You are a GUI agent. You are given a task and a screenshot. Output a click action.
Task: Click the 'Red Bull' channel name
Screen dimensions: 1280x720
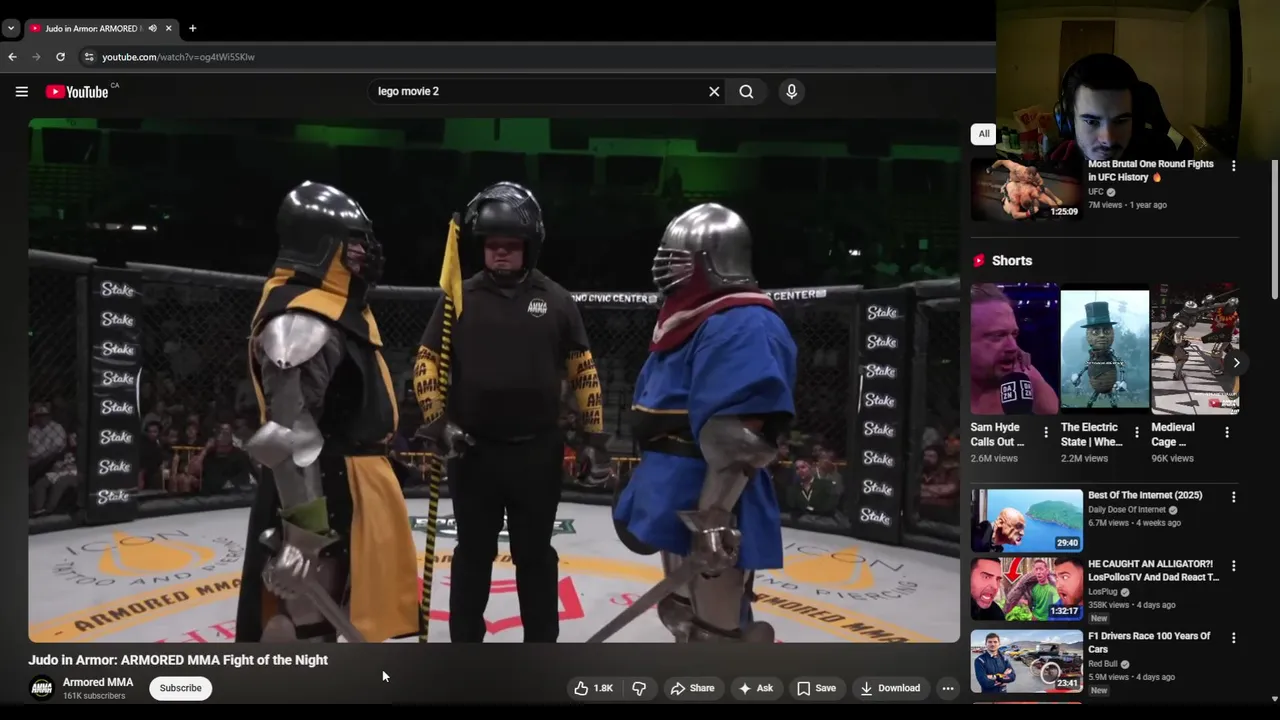tap(1103, 664)
